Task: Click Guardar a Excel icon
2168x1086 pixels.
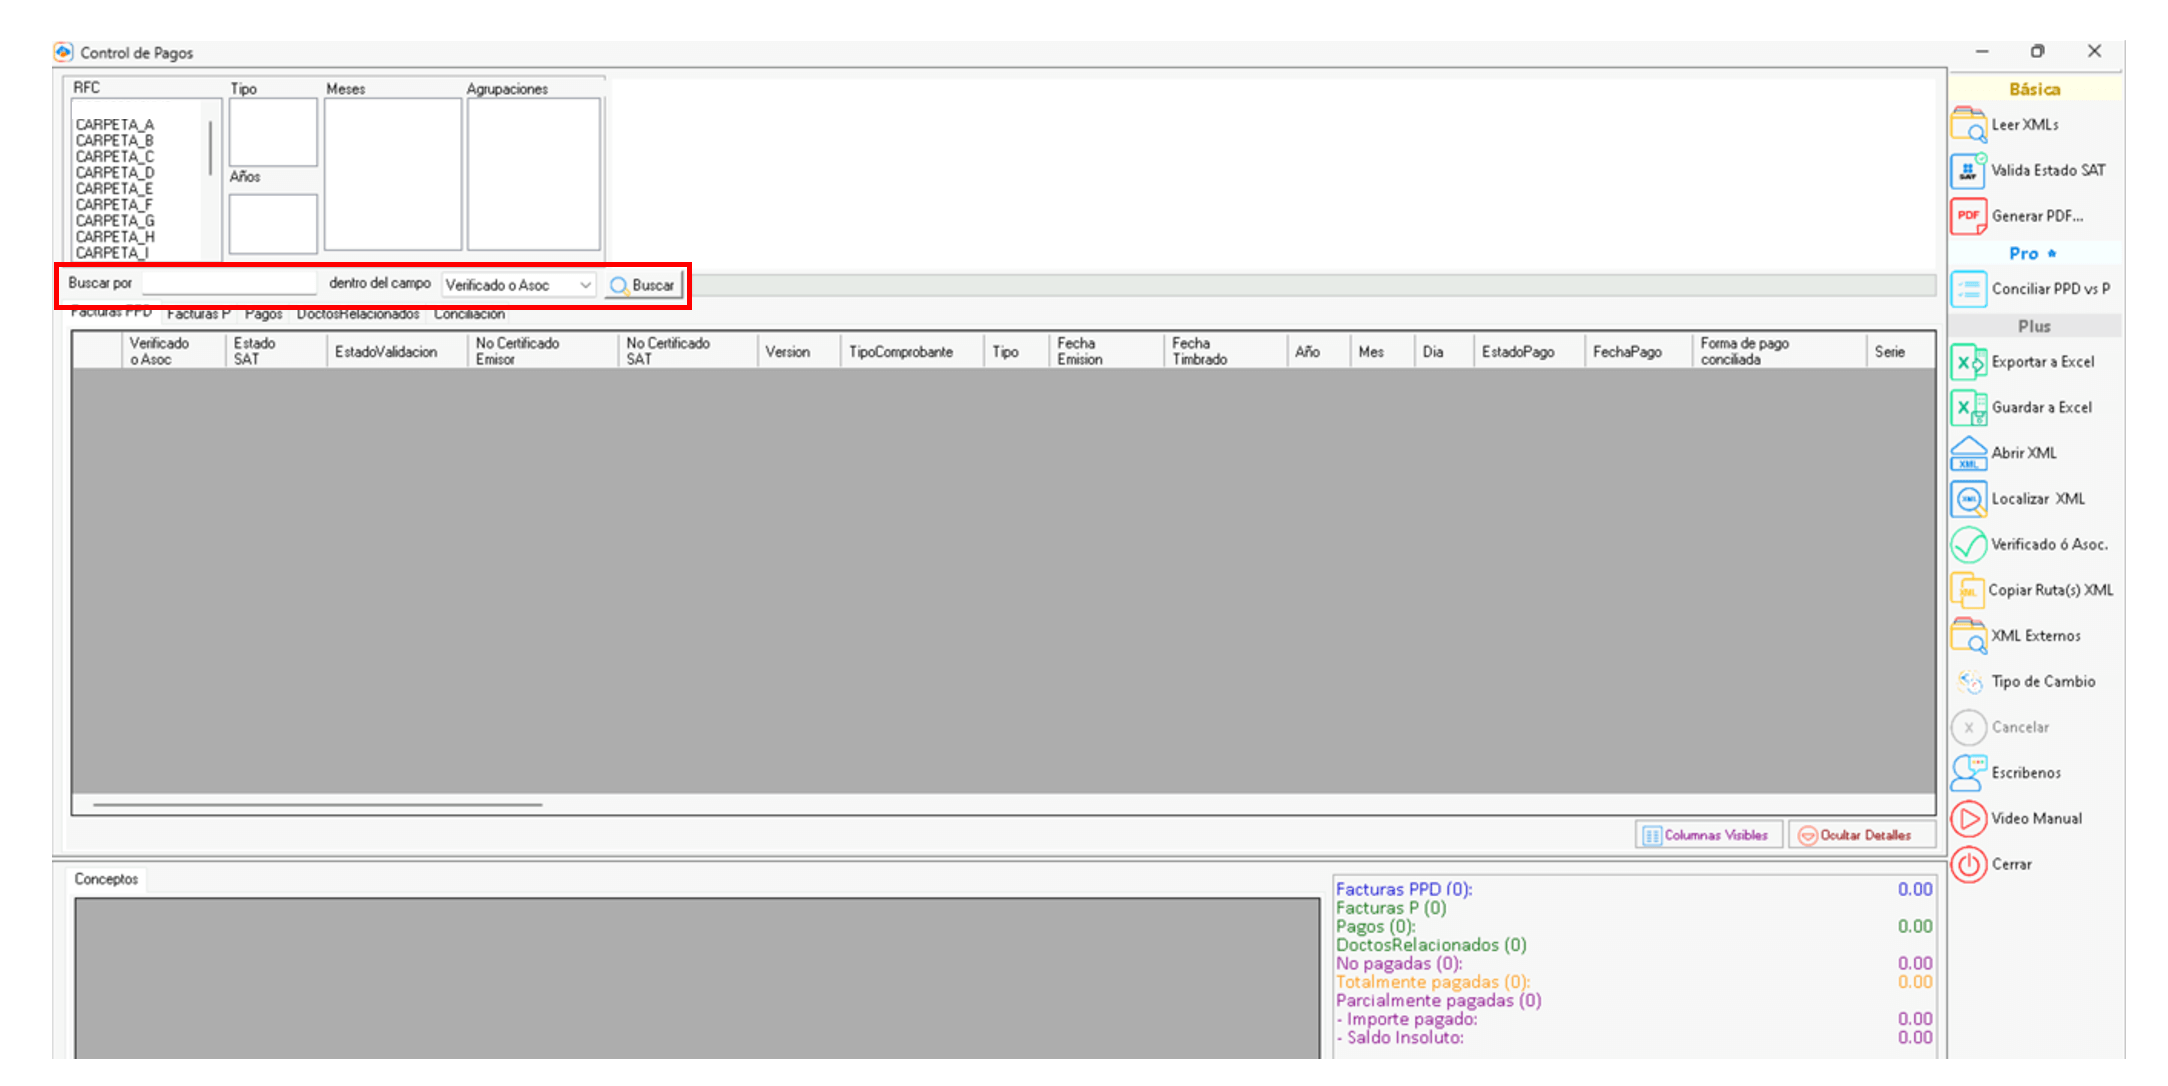Action: [1968, 408]
